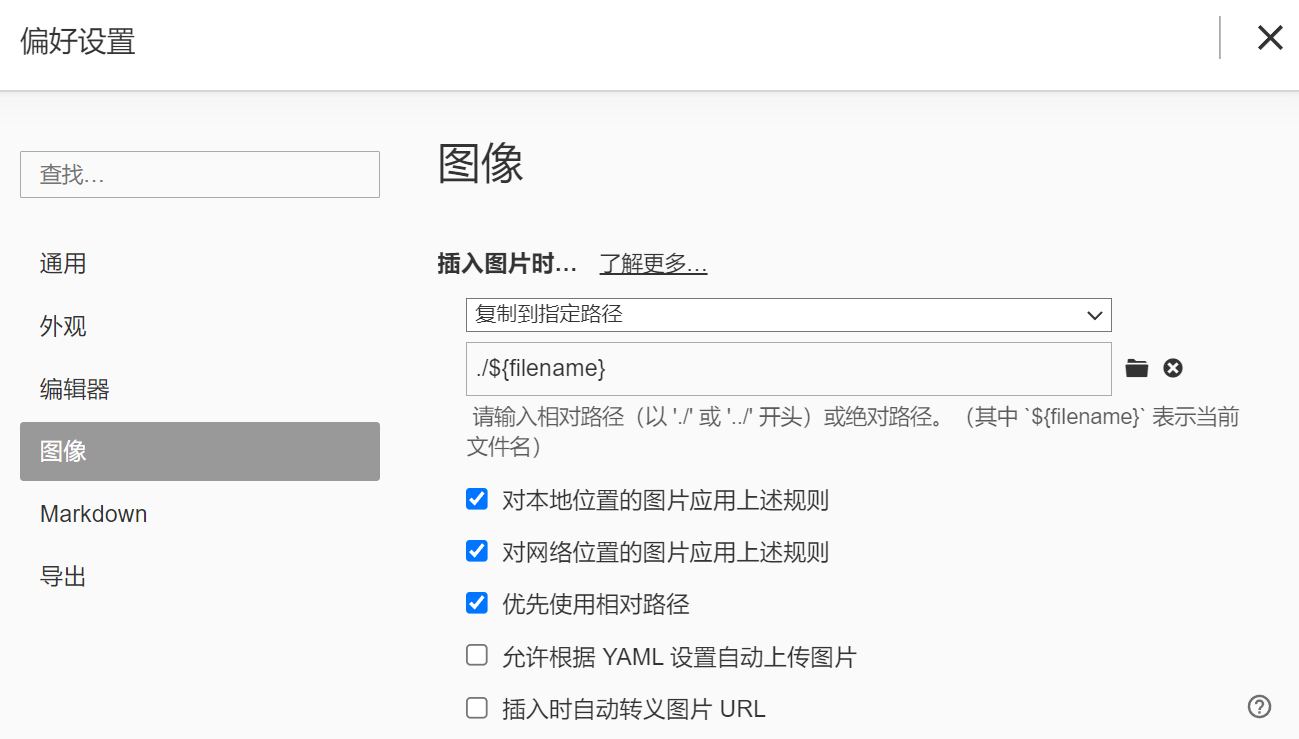This screenshot has height=739, width=1299.
Task: Open the image insert action dropdown
Action: (x=788, y=315)
